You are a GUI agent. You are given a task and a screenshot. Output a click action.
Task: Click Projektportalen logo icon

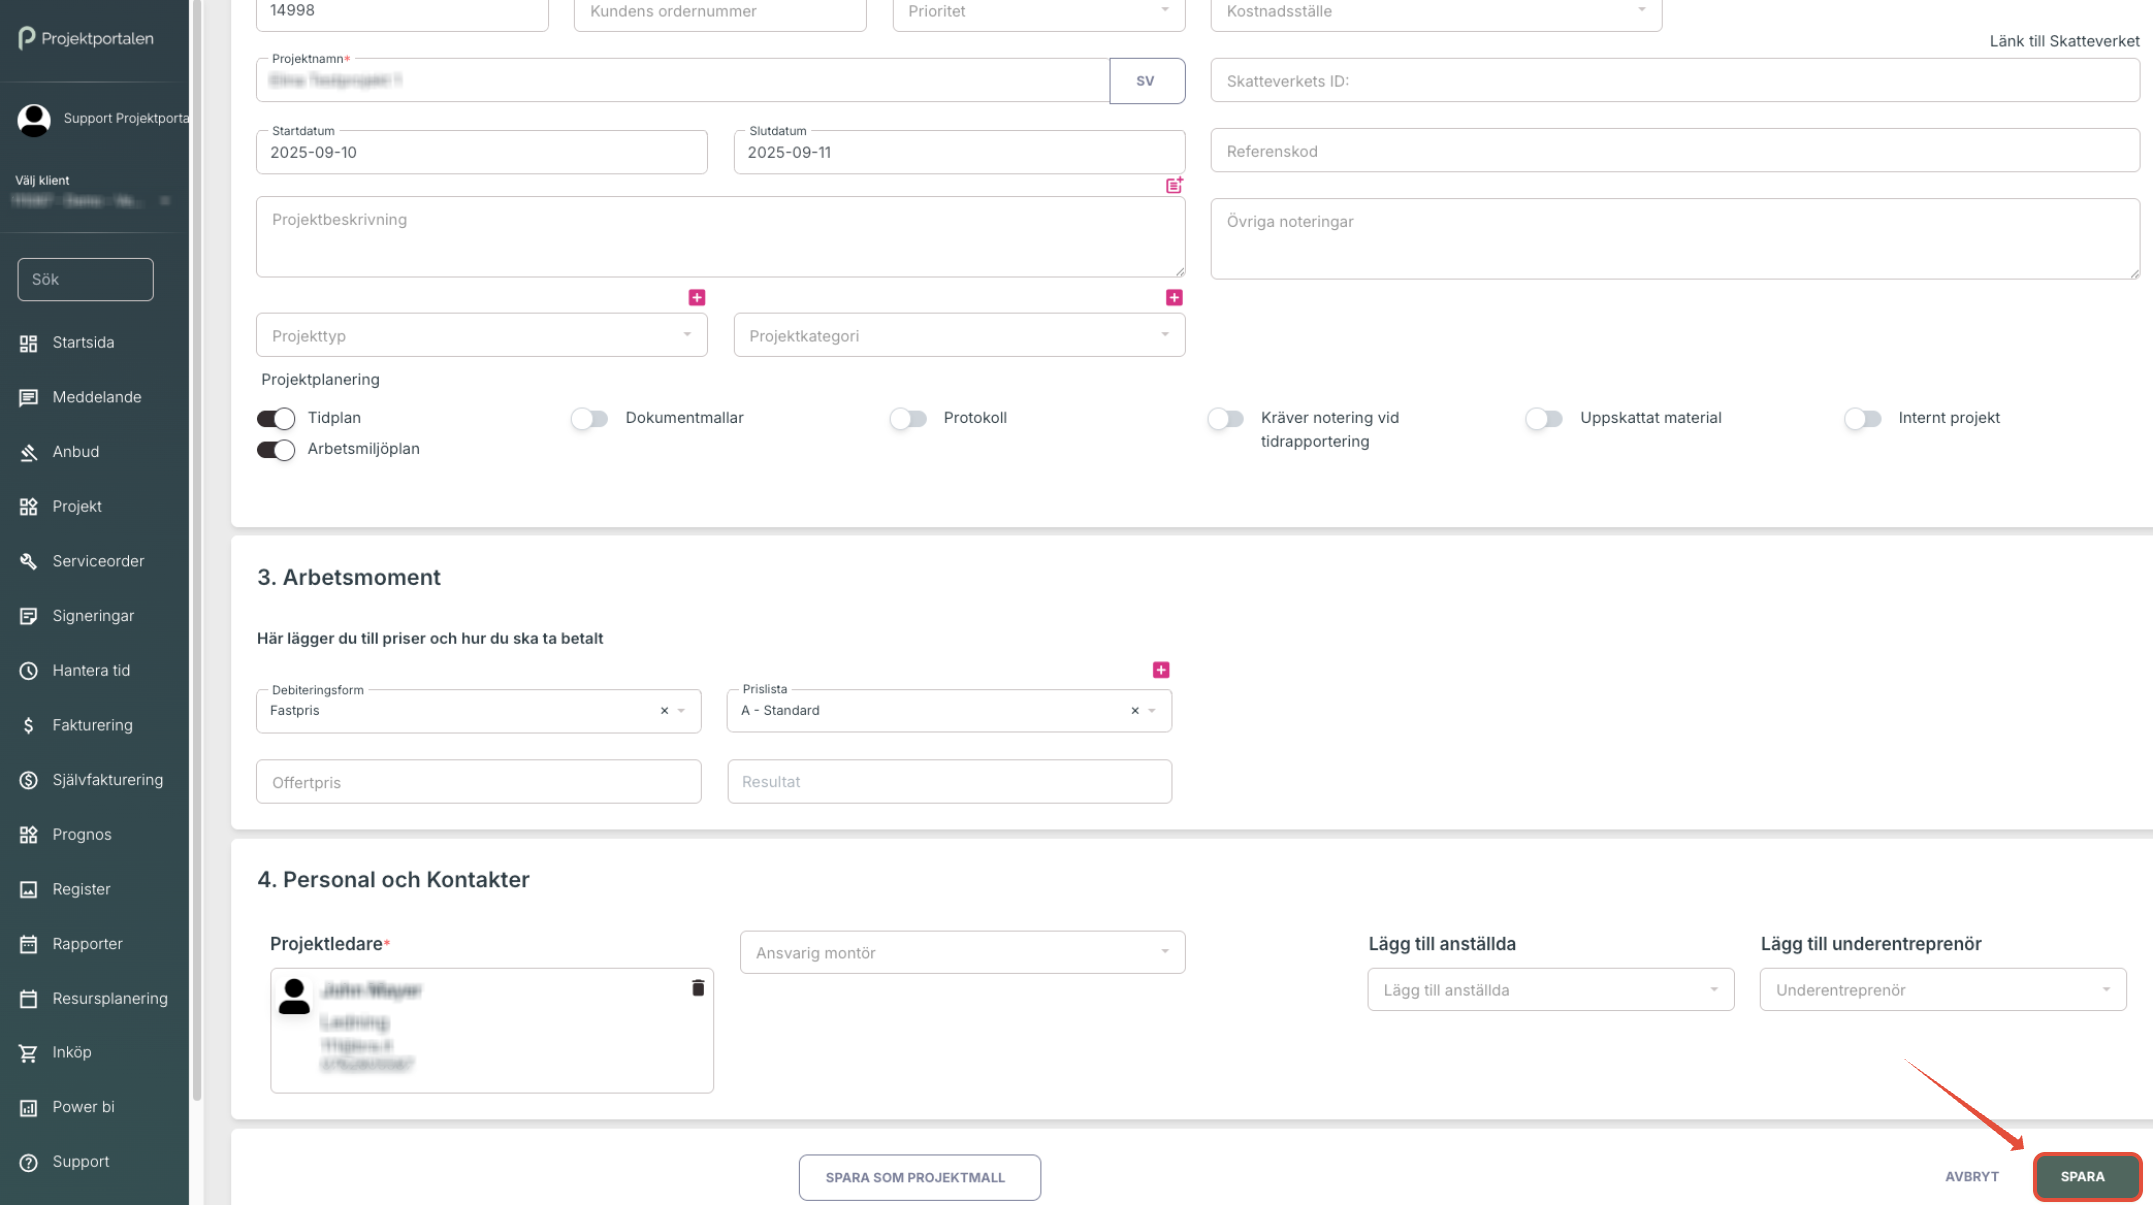tap(27, 38)
